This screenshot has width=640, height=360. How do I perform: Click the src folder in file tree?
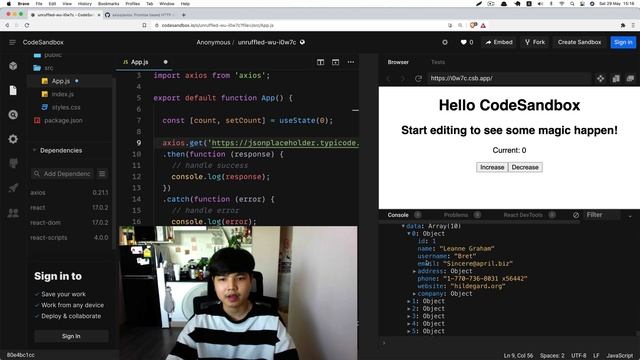[49, 68]
